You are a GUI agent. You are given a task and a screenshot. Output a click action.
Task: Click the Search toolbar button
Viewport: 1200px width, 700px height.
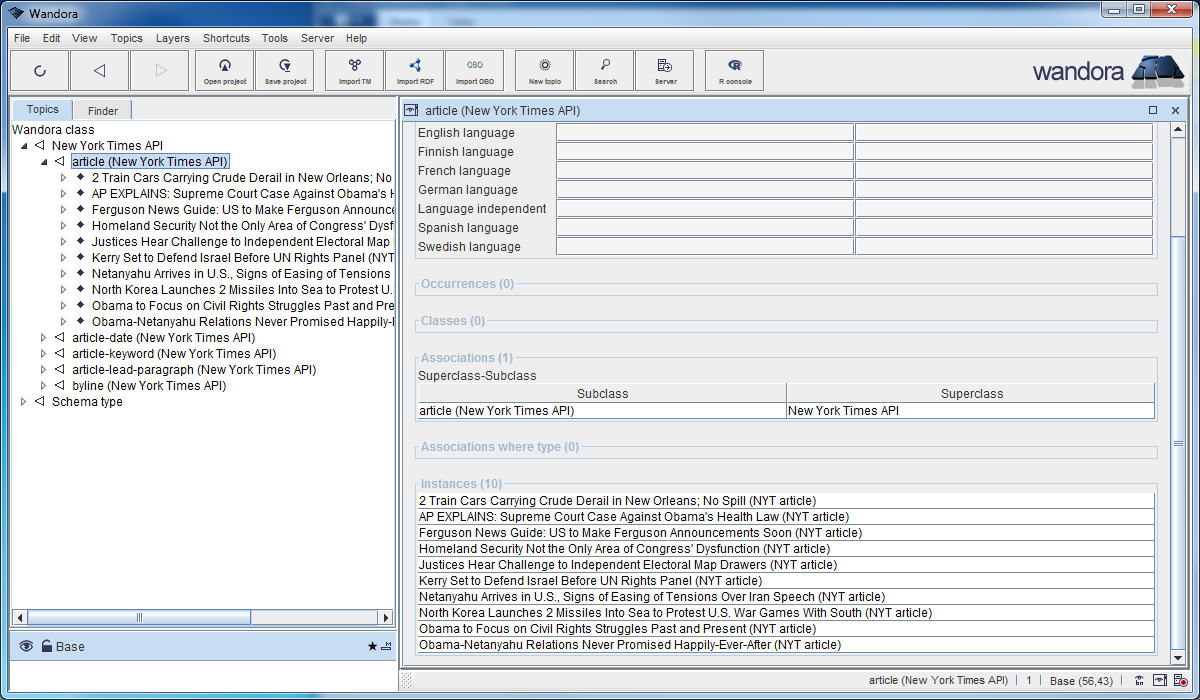(x=604, y=70)
